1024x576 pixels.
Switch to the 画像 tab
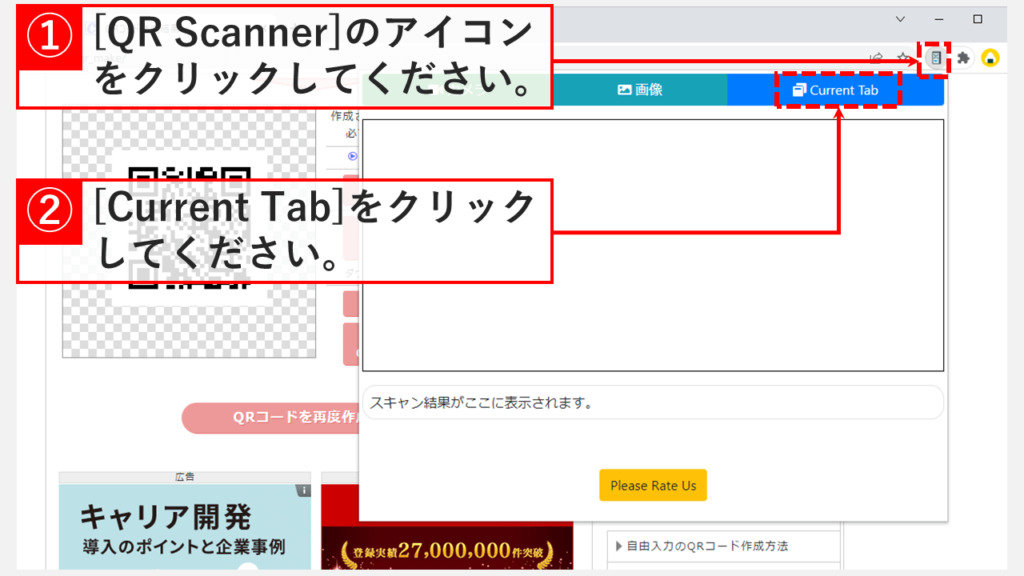[x=640, y=90]
